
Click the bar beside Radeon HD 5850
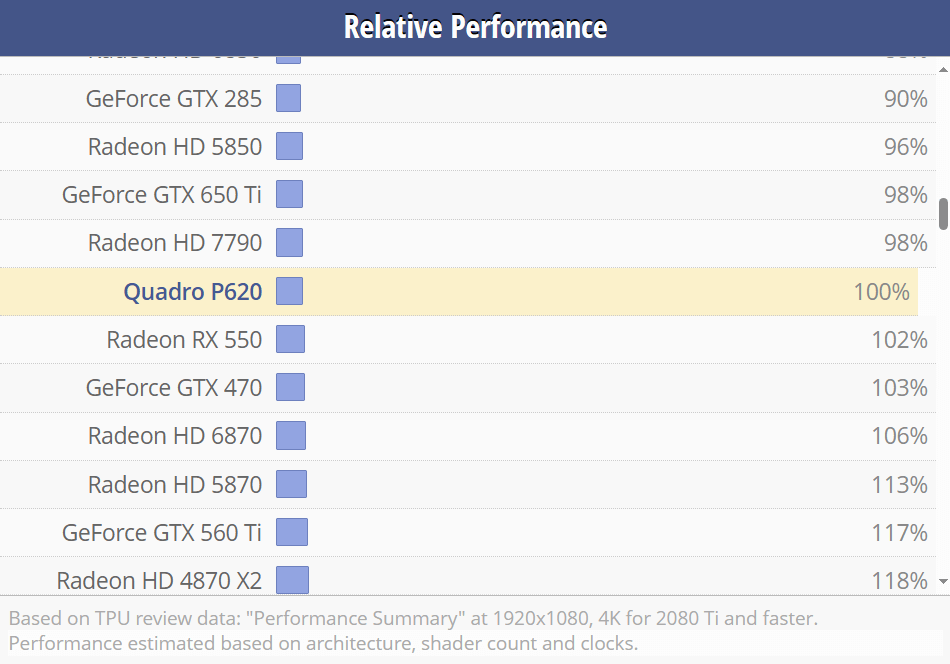289,147
